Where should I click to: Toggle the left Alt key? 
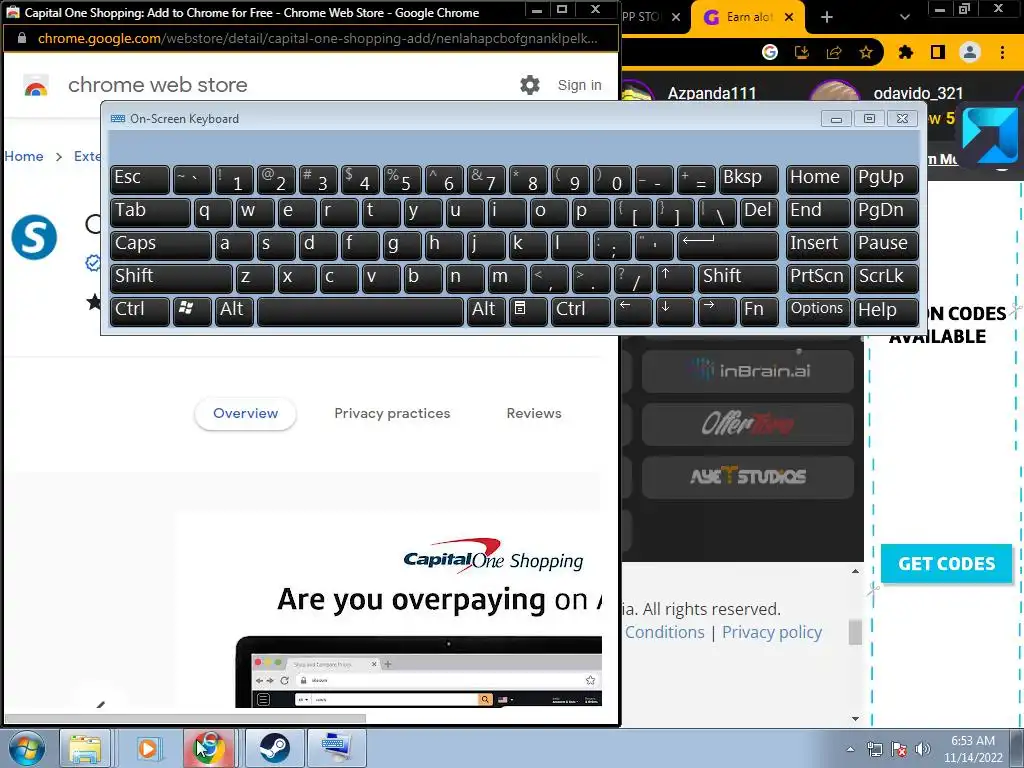[x=232, y=311]
